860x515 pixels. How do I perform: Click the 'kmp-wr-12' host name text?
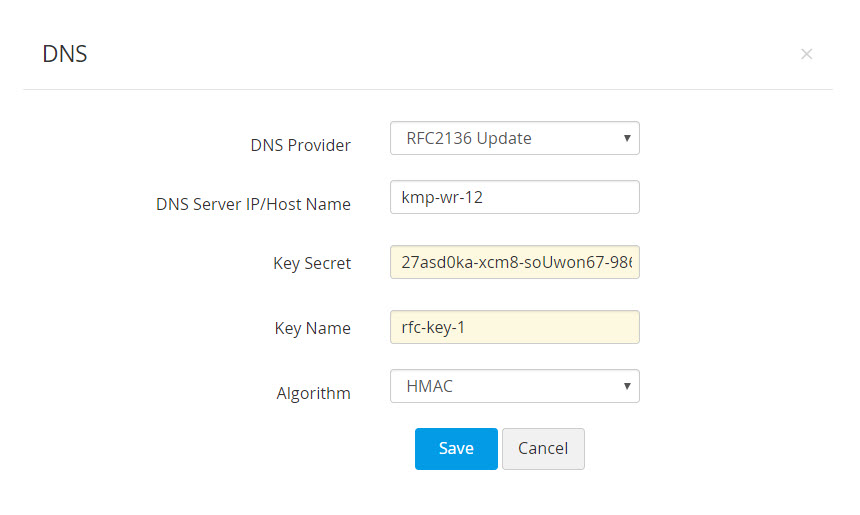pos(443,197)
